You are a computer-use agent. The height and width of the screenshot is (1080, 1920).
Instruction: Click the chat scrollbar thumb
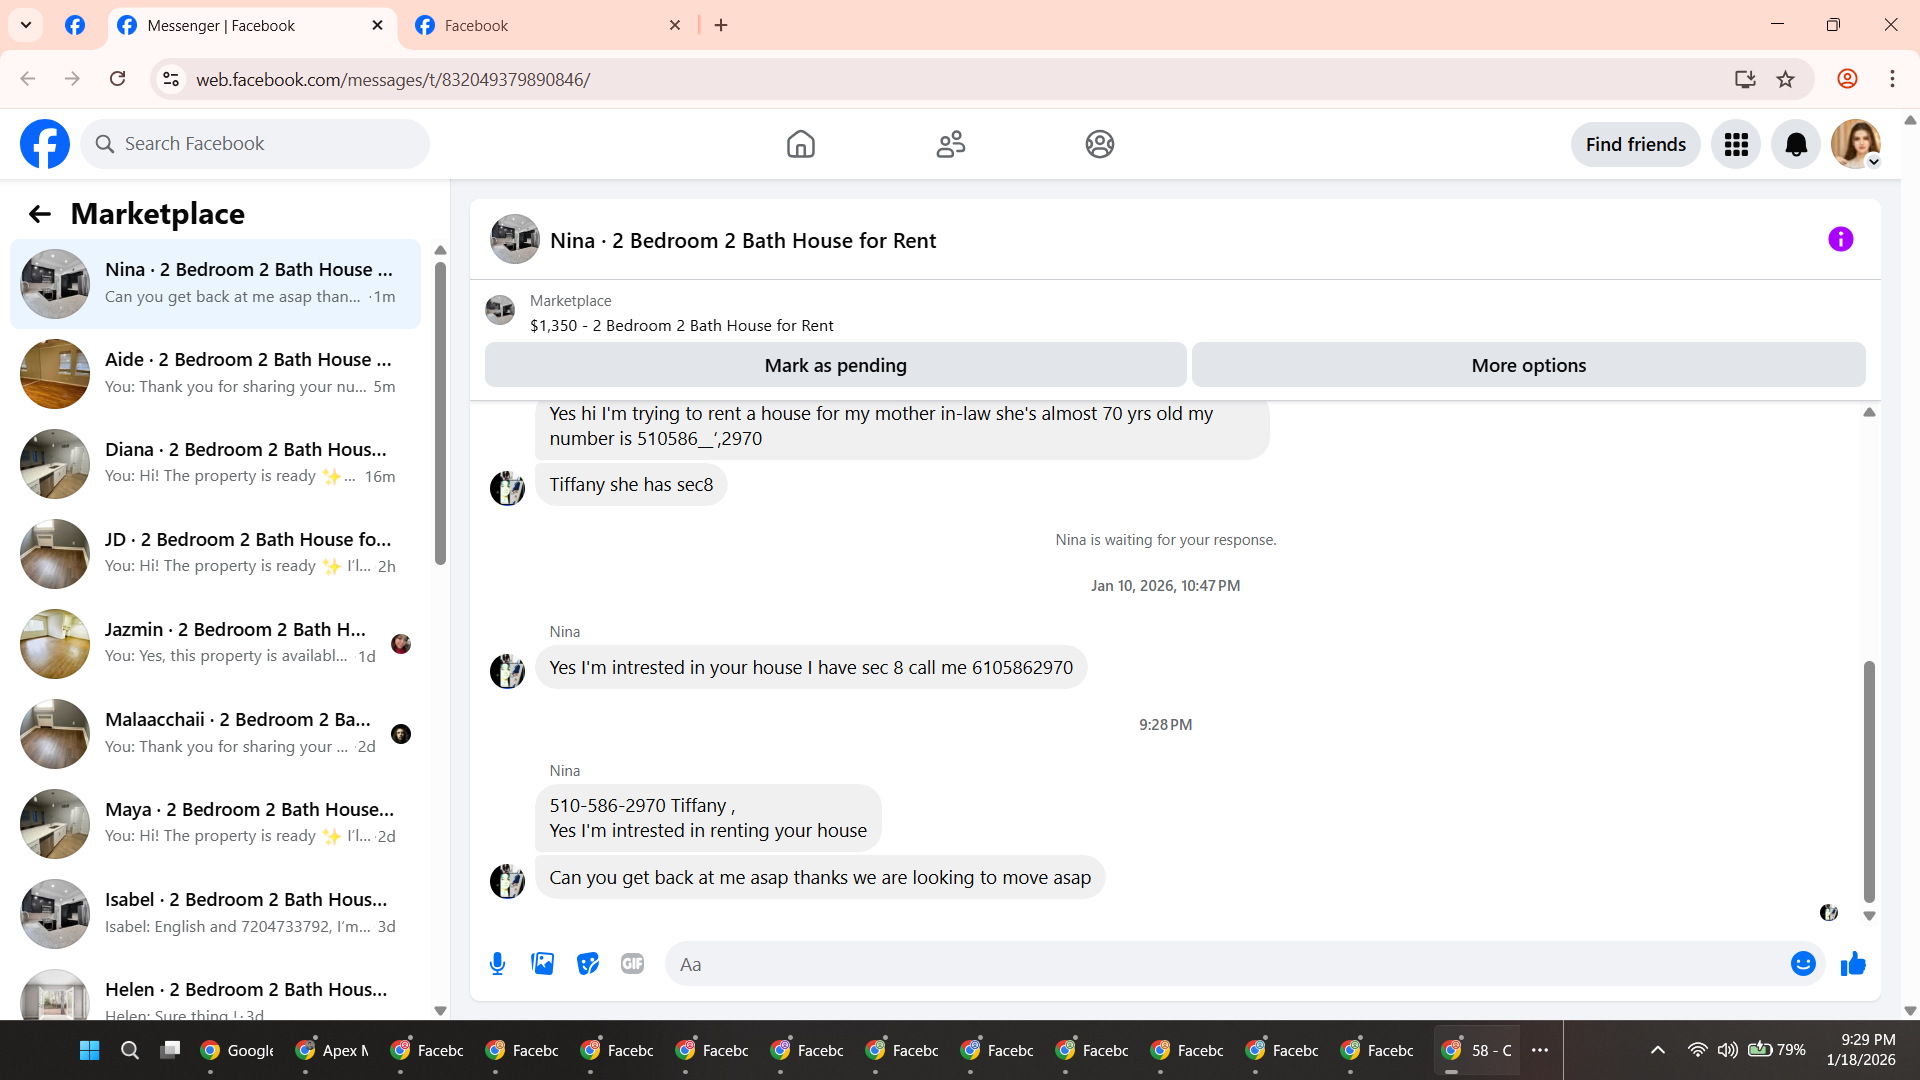1868,780
